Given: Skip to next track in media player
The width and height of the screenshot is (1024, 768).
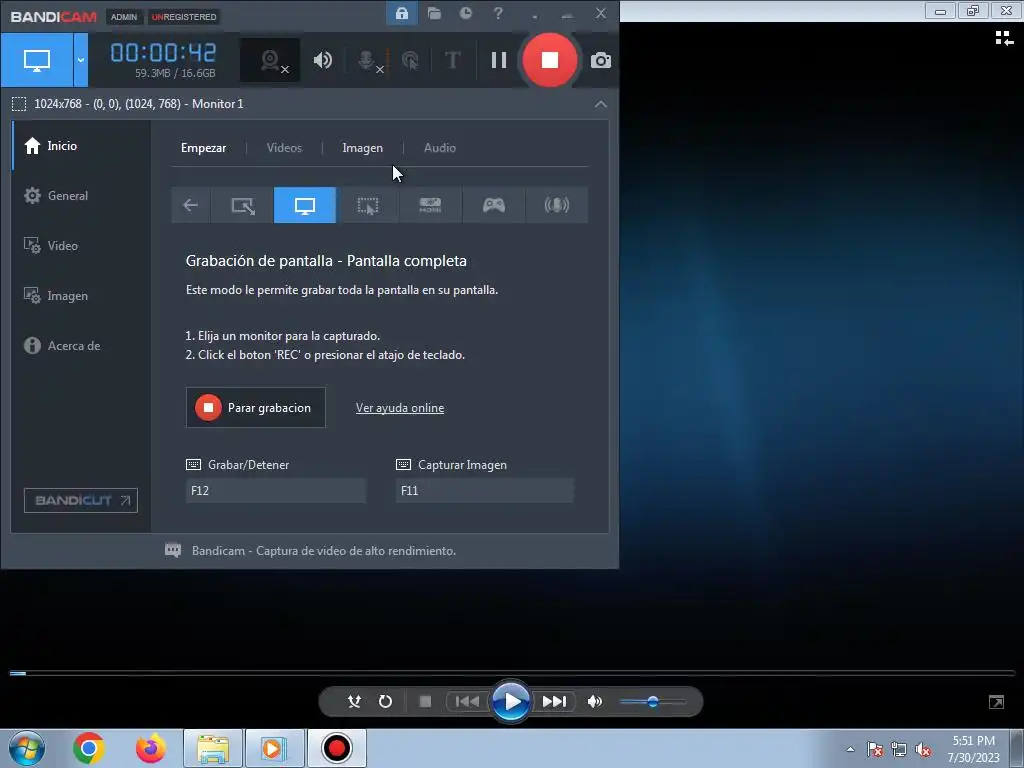Looking at the screenshot, I should click(x=554, y=701).
